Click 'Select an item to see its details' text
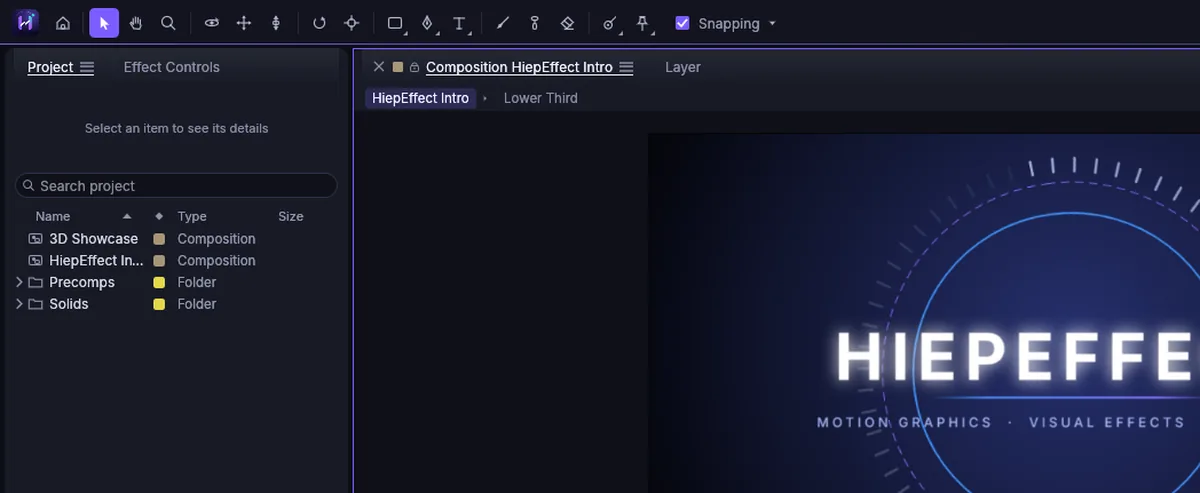This screenshot has width=1200, height=493. [176, 128]
